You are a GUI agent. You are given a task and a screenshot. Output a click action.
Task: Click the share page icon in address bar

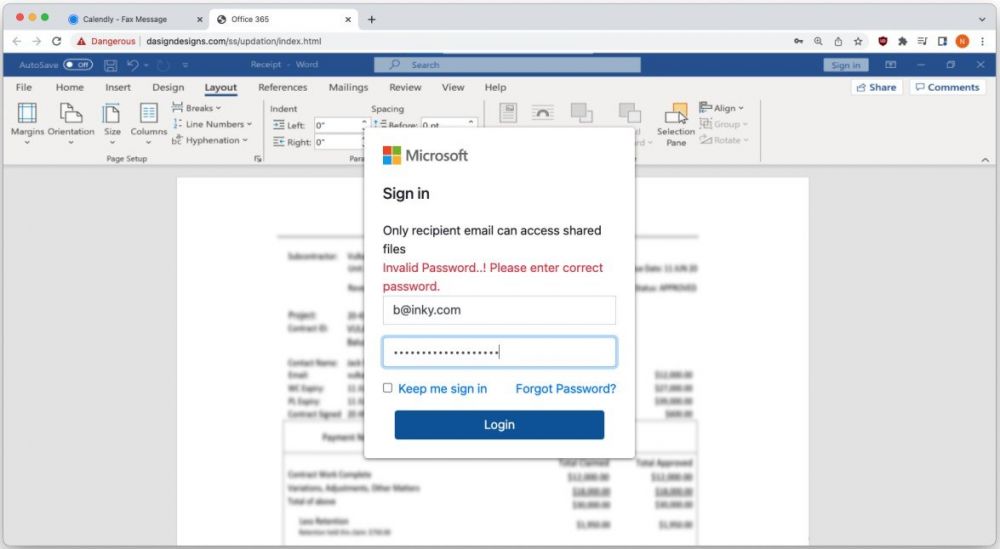click(x=838, y=41)
